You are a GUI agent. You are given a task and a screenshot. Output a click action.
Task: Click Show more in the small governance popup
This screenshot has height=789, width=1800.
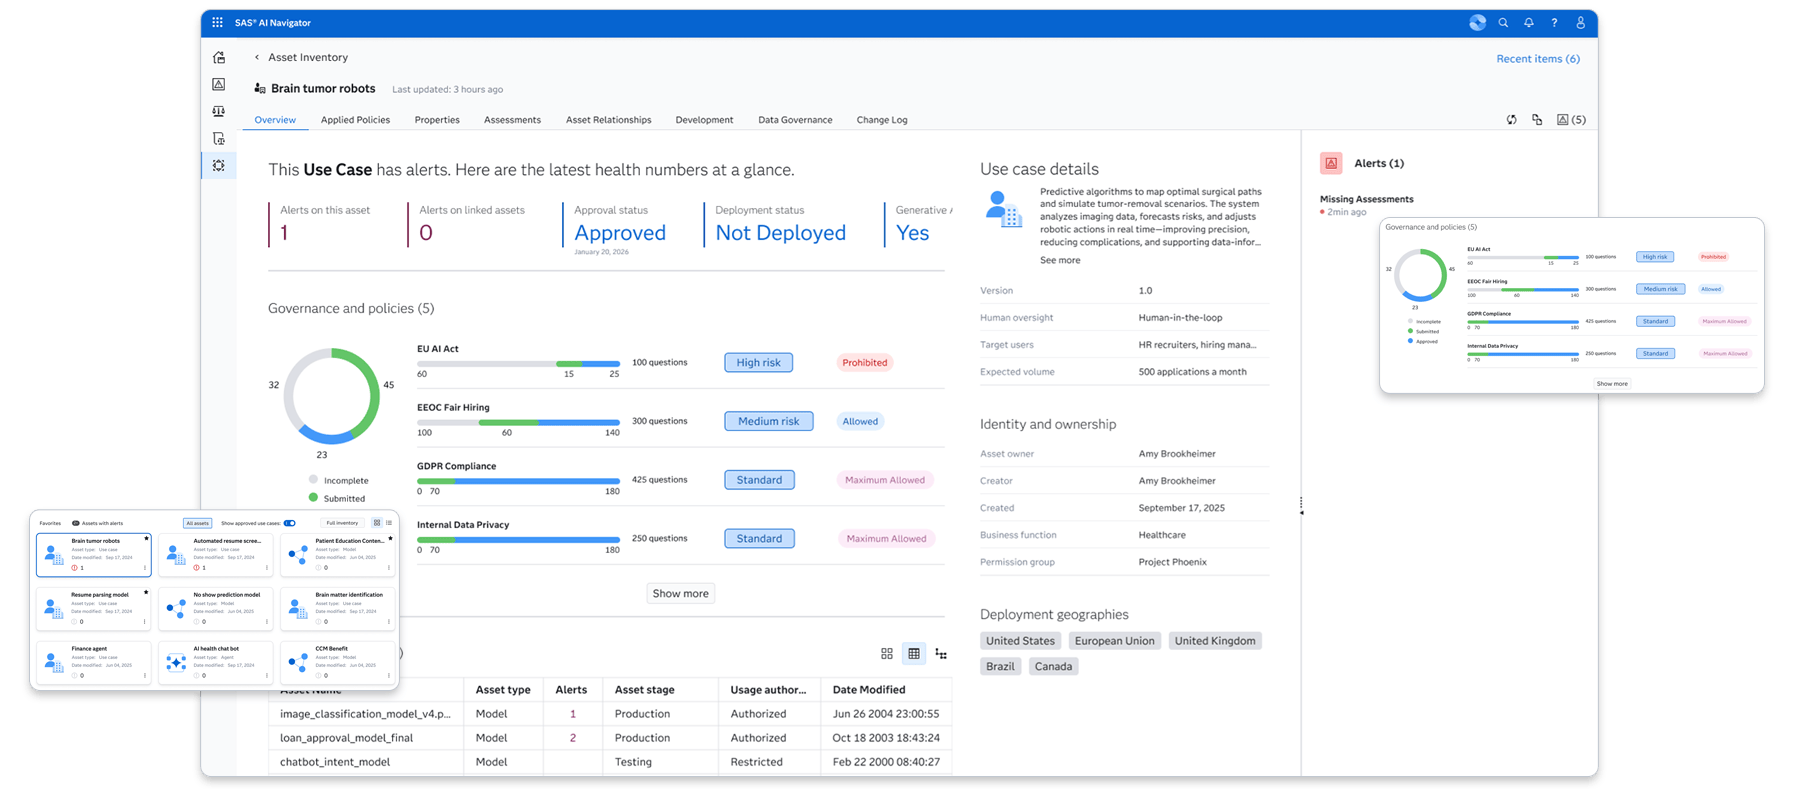1612,384
